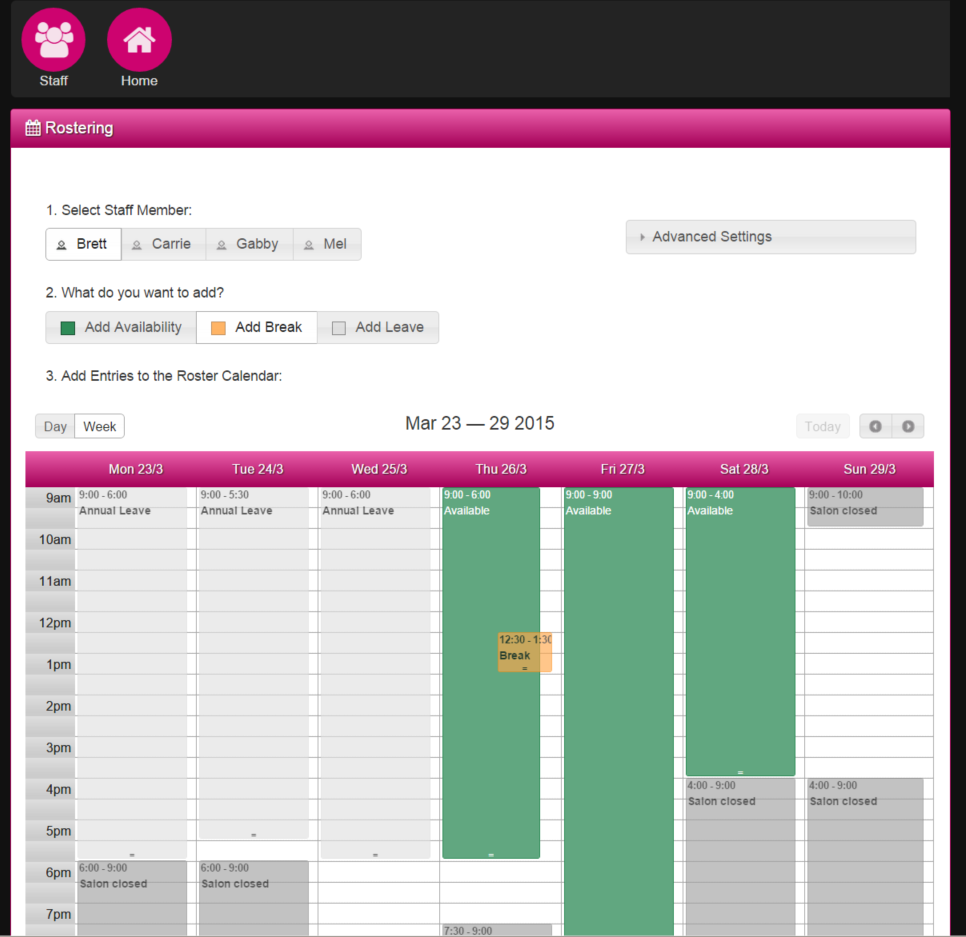Select the Sat 28/3 column header

tap(744, 469)
